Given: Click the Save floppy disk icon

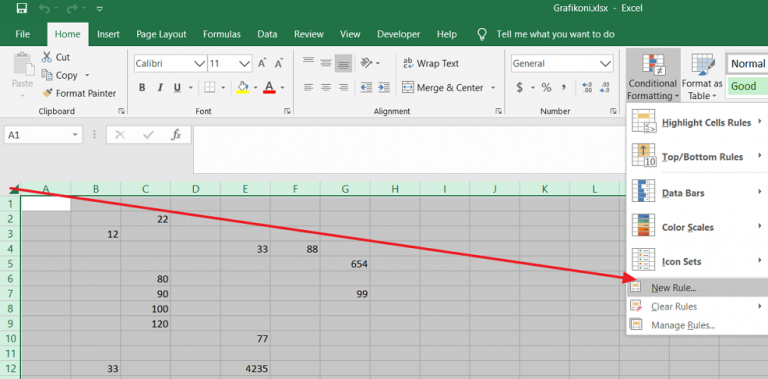Looking at the screenshot, I should coord(22,8).
